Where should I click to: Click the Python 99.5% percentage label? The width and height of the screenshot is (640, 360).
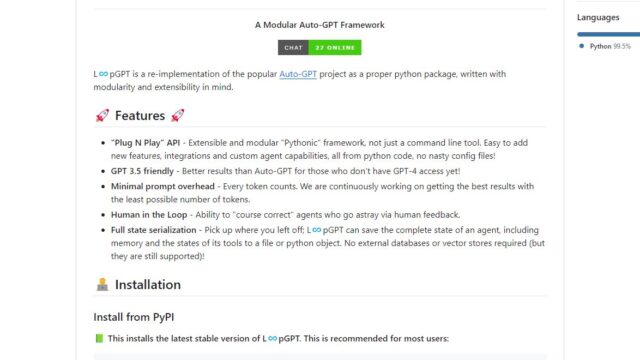pos(622,46)
